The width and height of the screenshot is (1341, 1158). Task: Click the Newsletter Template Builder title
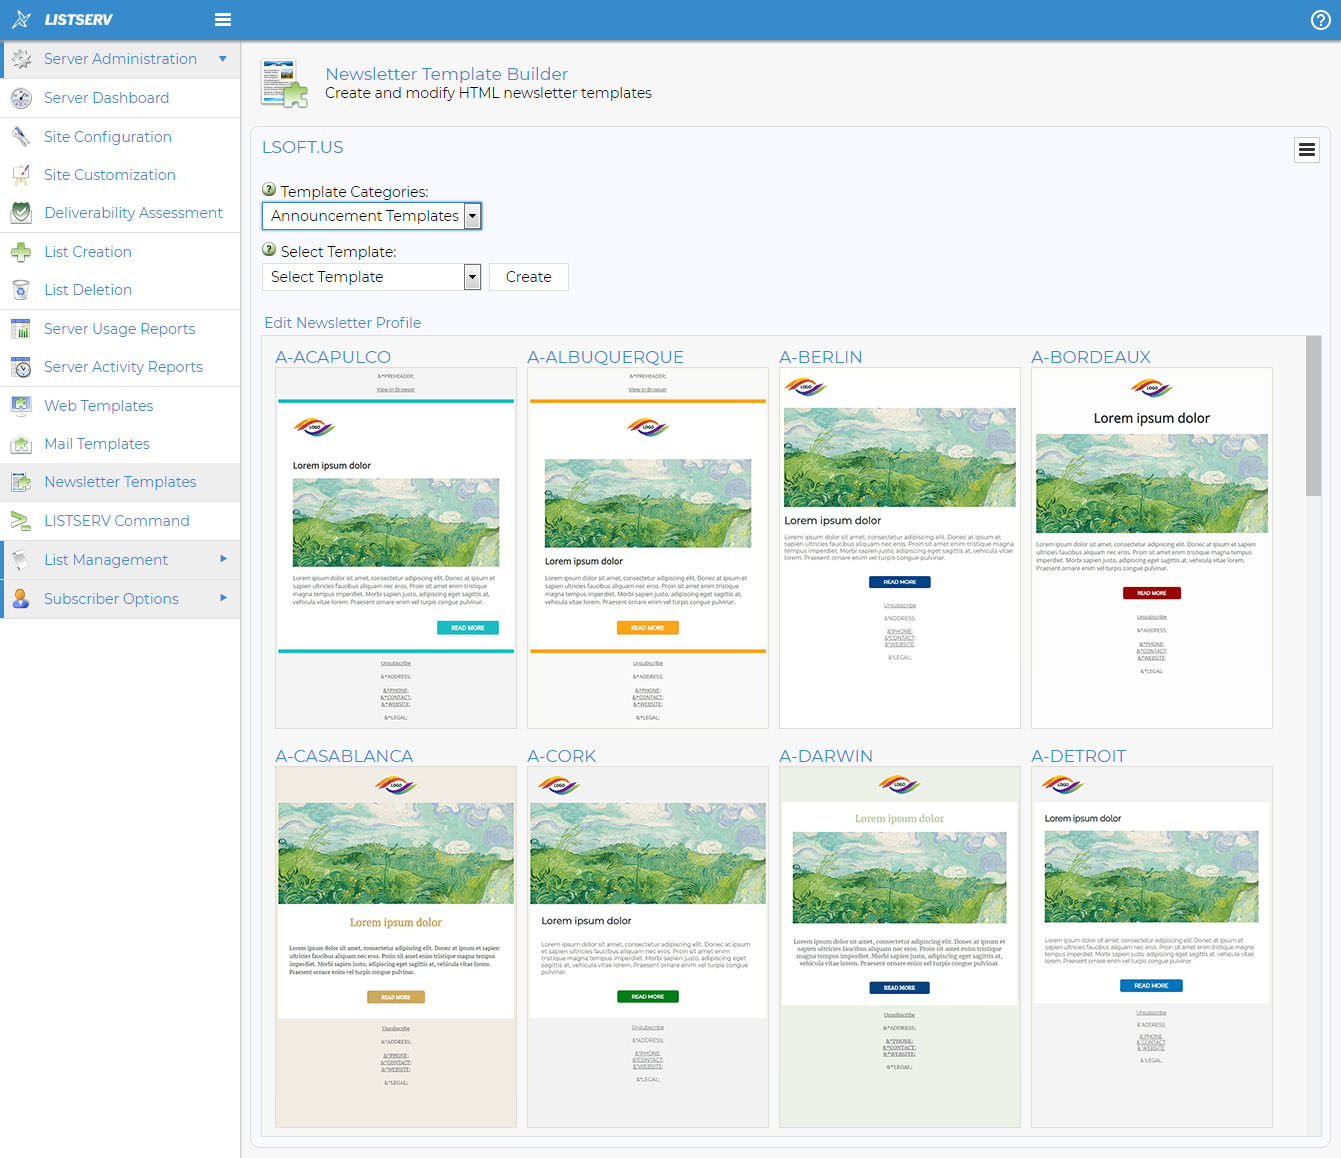coord(447,74)
